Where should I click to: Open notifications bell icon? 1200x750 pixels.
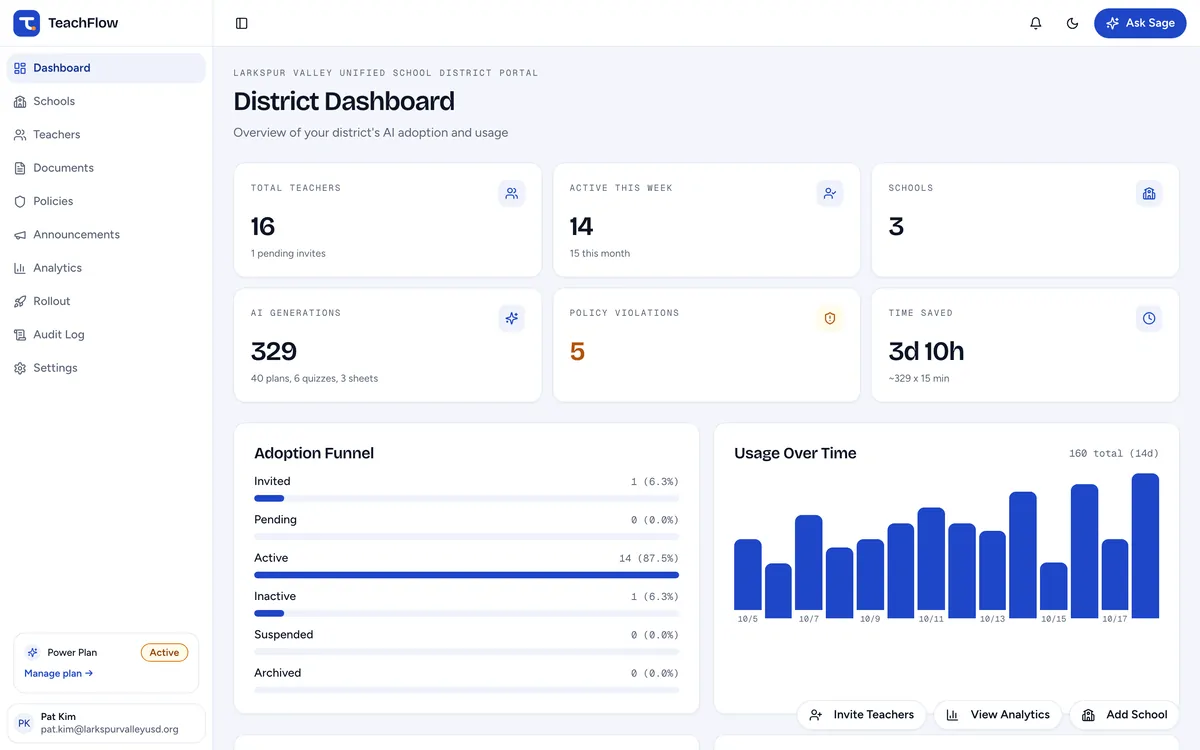click(x=1036, y=23)
